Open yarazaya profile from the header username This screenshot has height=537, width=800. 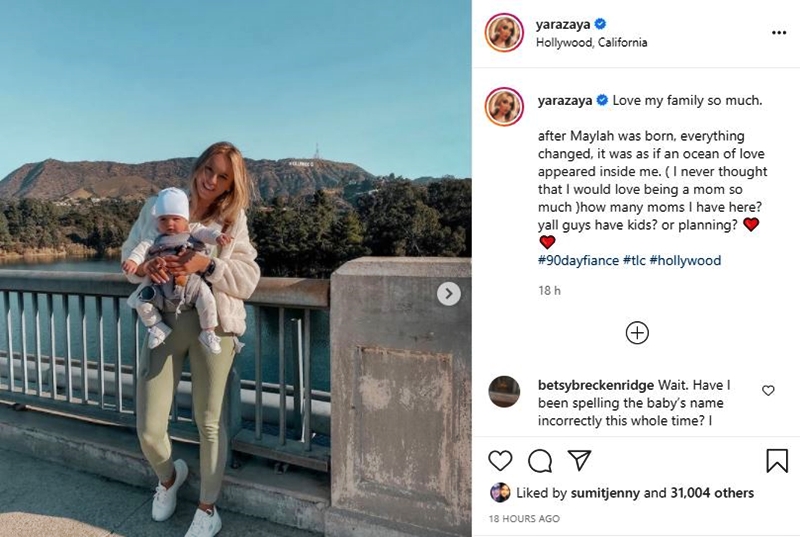pyautogui.click(x=563, y=24)
